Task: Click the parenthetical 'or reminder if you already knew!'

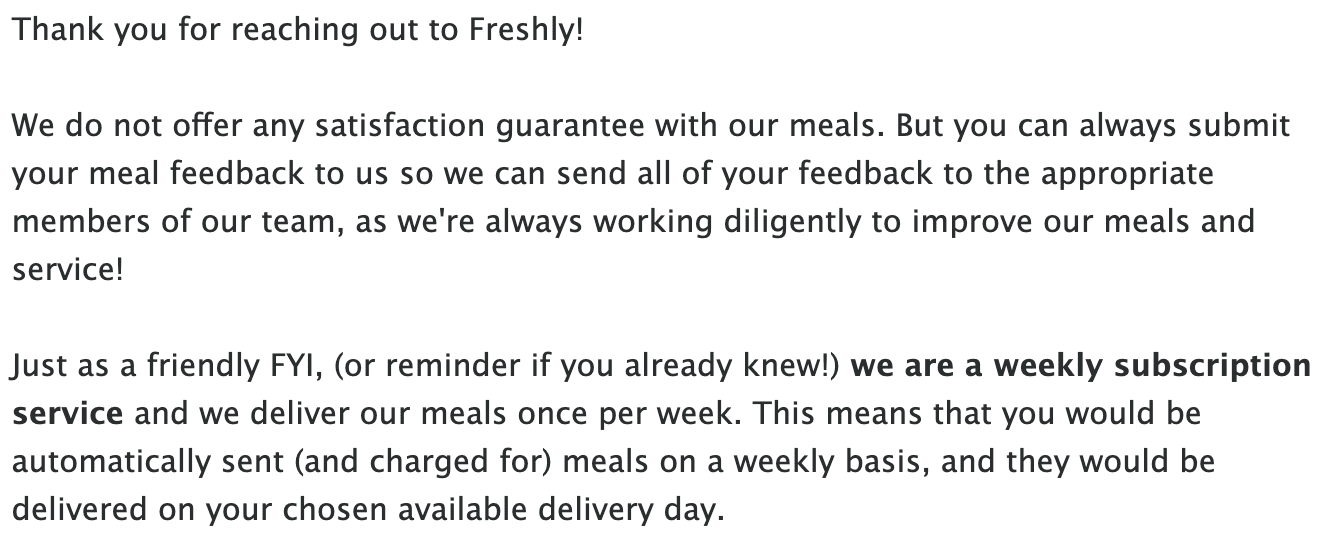Action: tap(587, 367)
